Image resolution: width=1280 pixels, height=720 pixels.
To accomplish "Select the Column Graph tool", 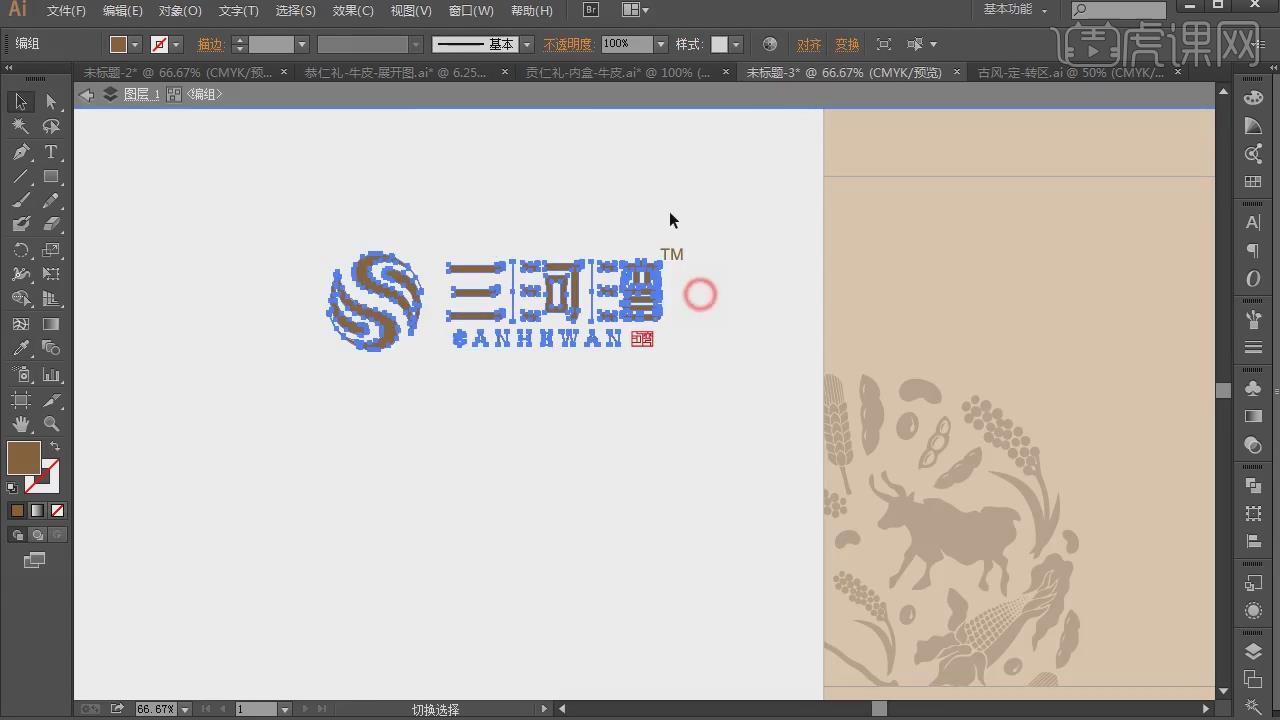I will pos(51,375).
